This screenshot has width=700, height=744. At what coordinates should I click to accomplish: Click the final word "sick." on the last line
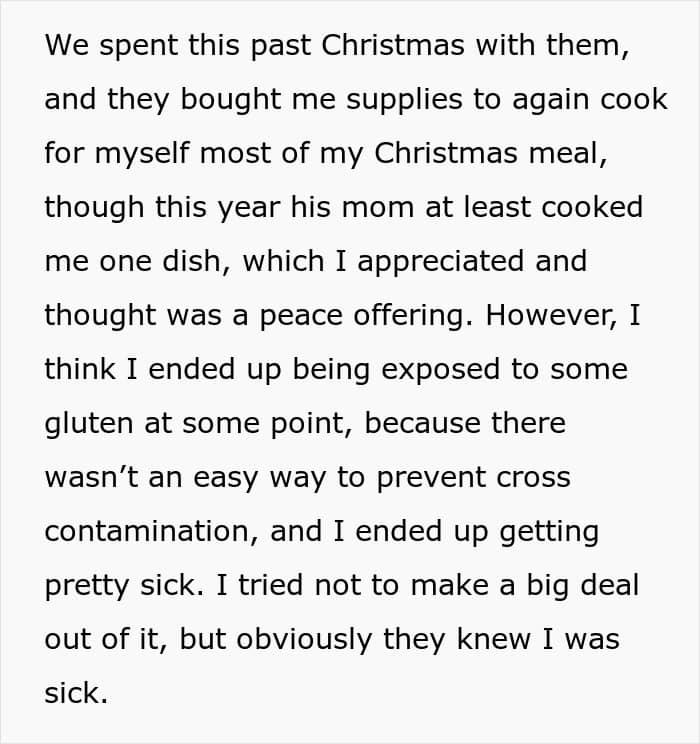[x=76, y=693]
